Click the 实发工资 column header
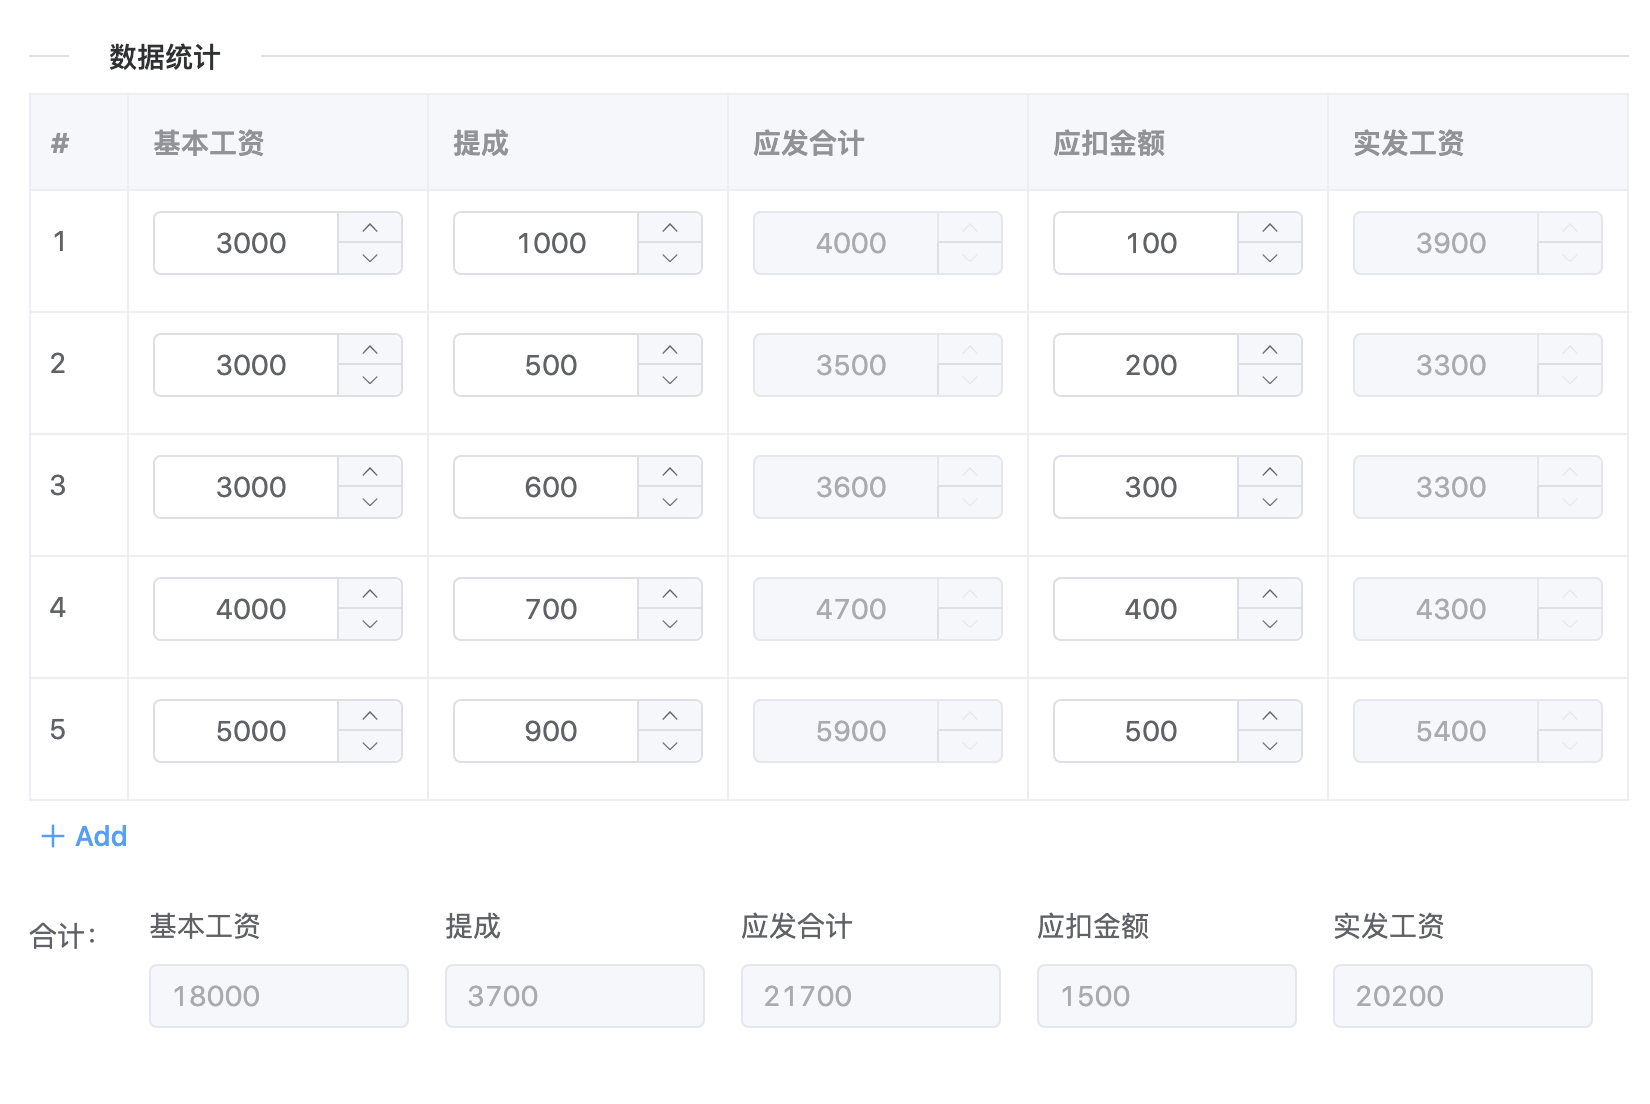 [x=1409, y=143]
